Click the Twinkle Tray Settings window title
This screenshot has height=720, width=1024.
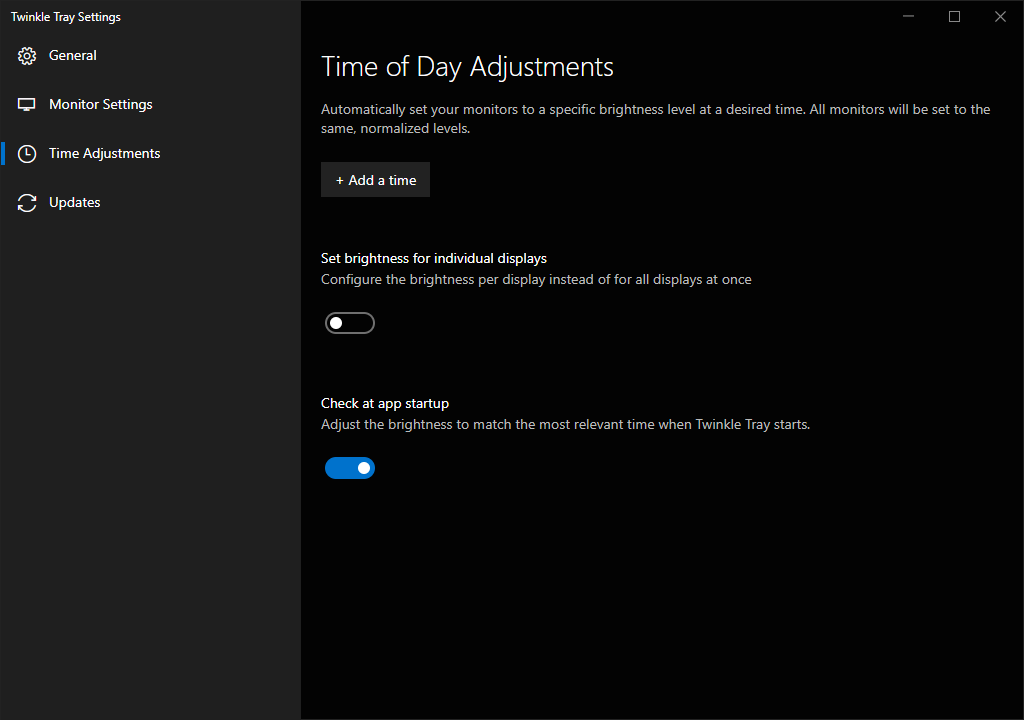(66, 17)
